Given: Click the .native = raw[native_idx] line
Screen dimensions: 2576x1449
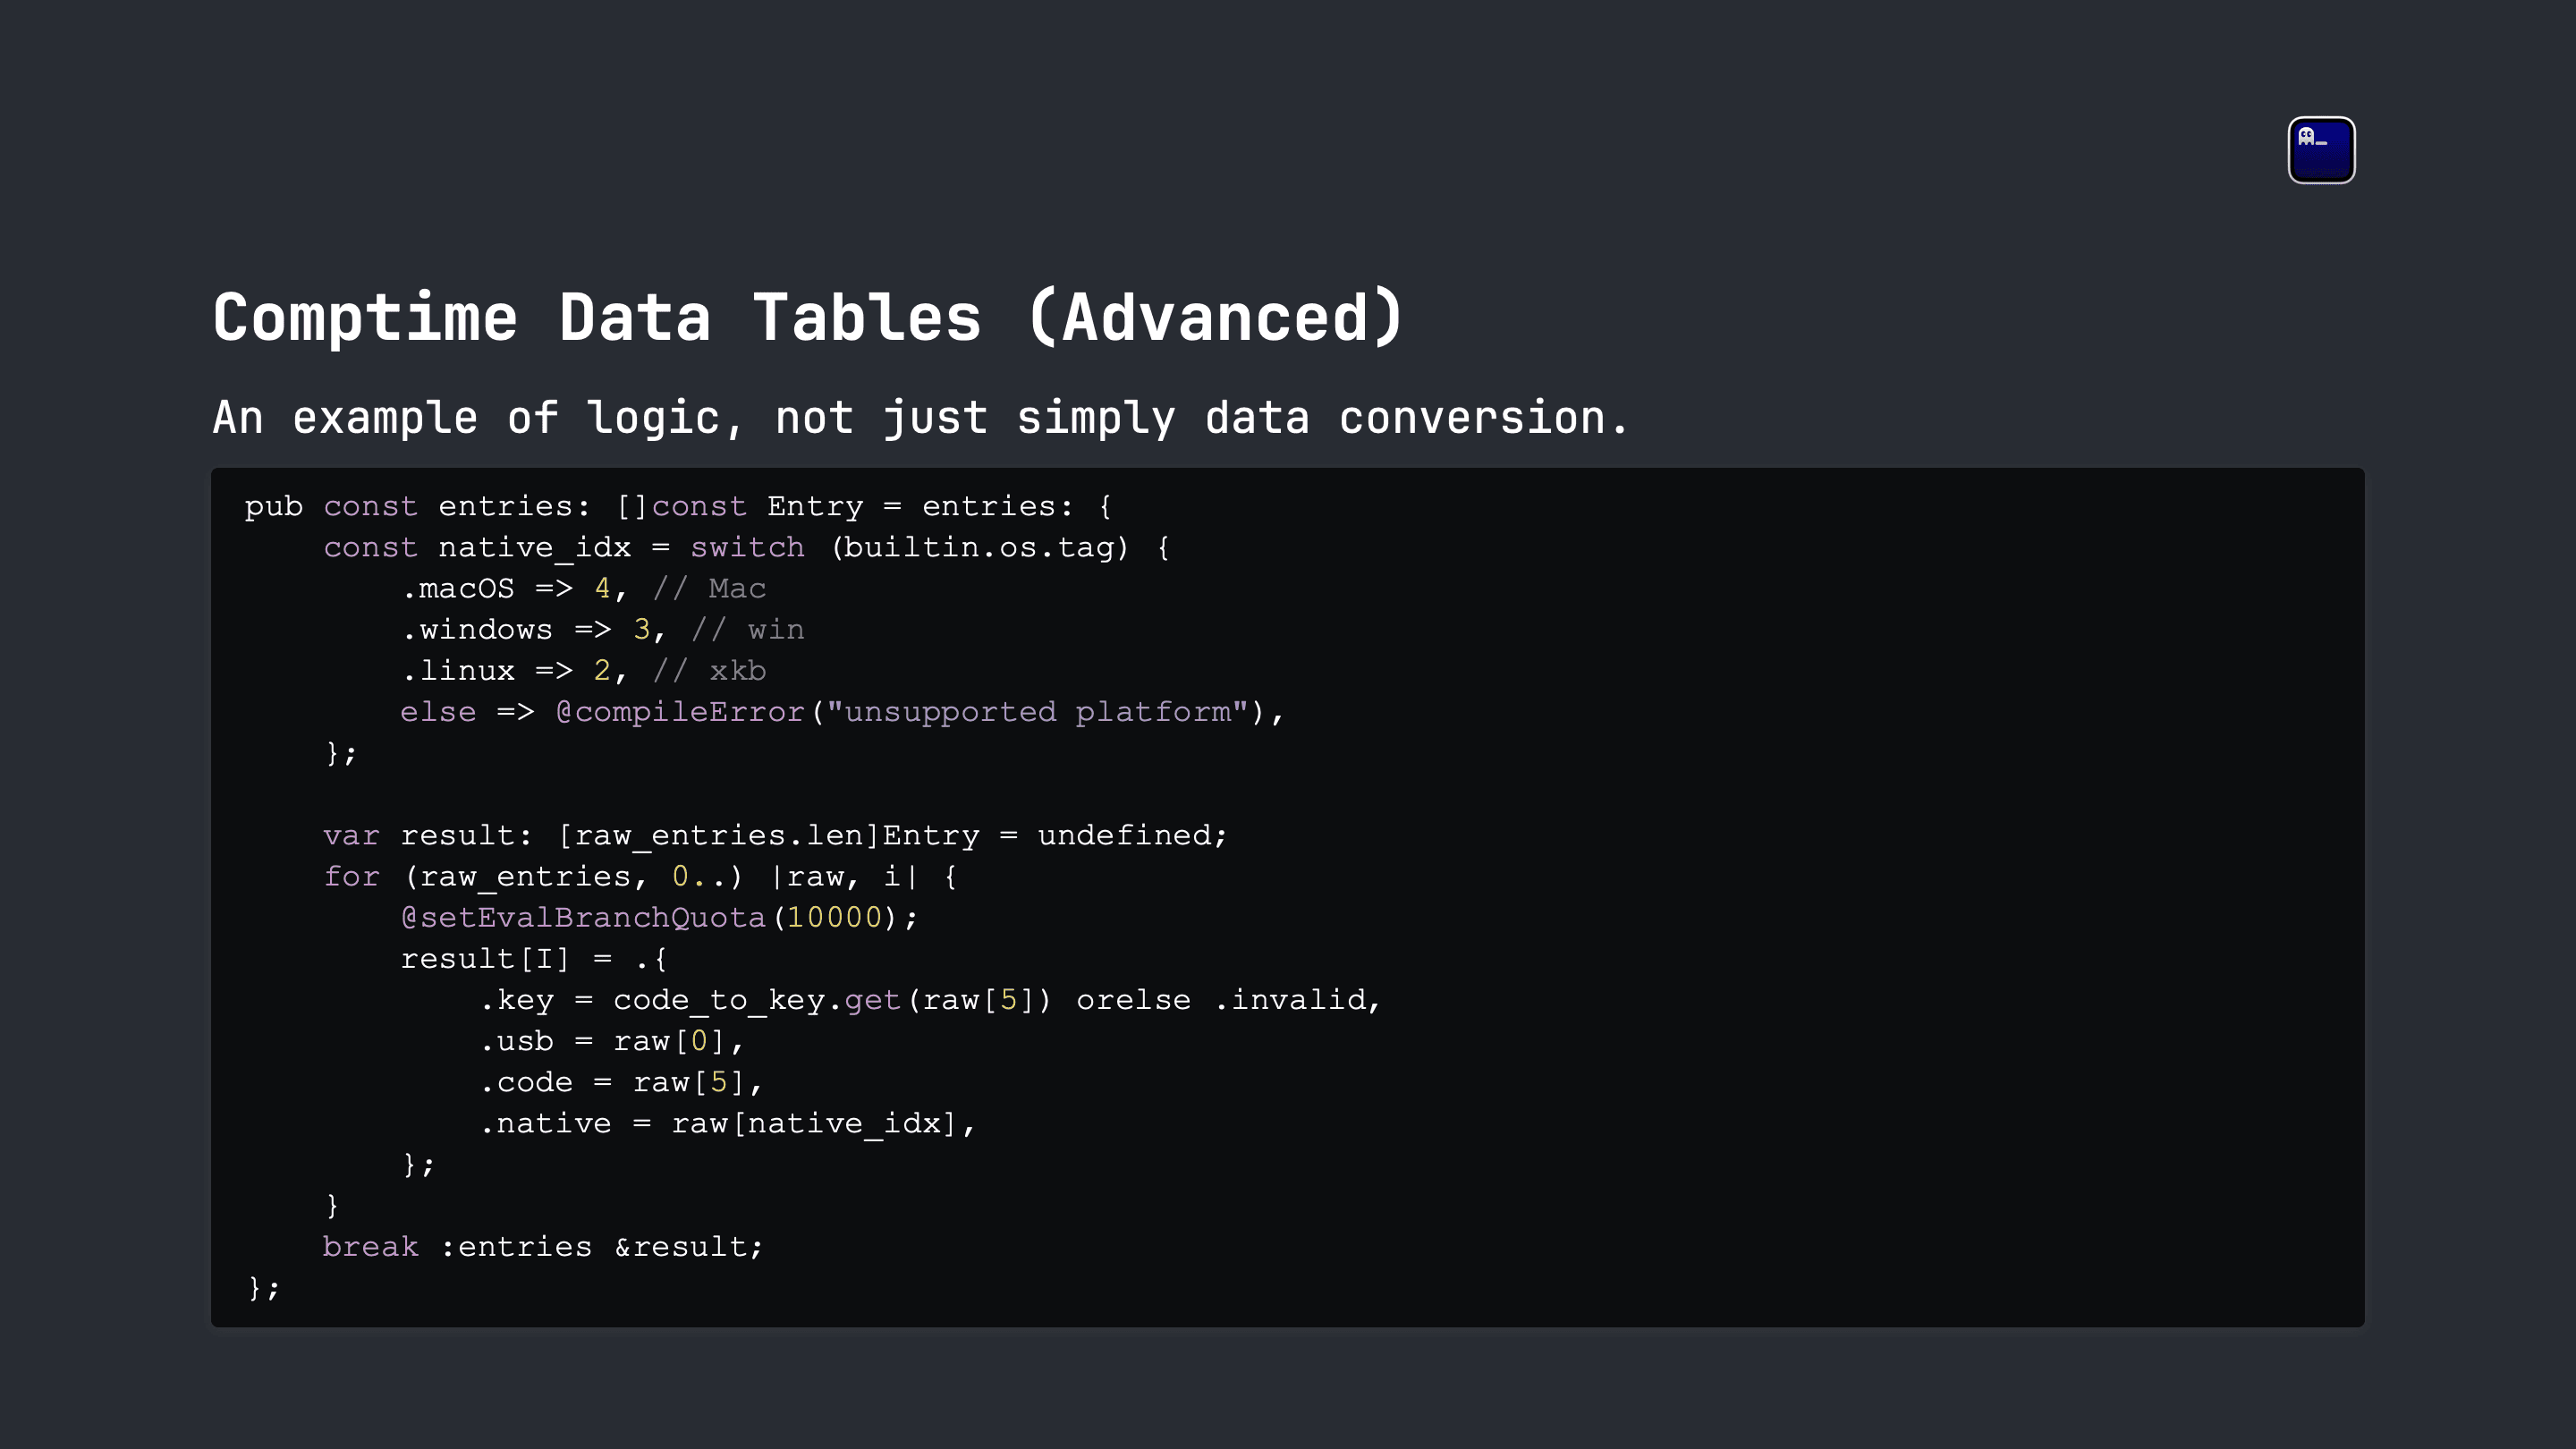Looking at the screenshot, I should (728, 1124).
